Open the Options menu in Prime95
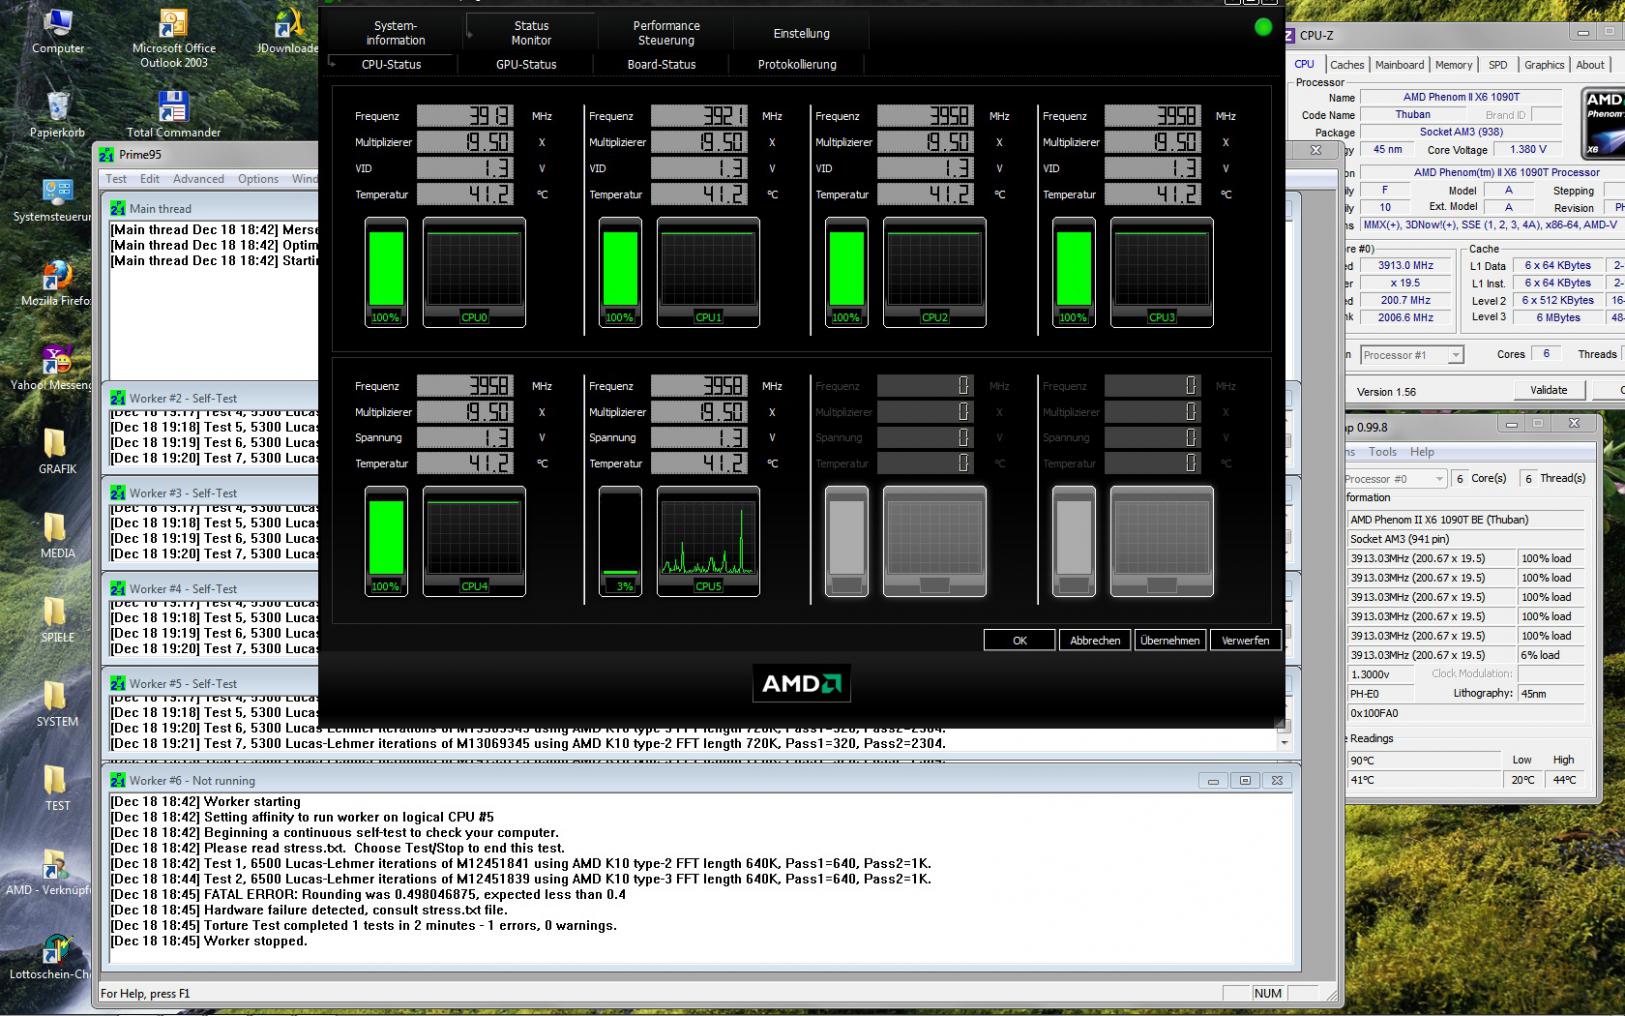 point(258,179)
